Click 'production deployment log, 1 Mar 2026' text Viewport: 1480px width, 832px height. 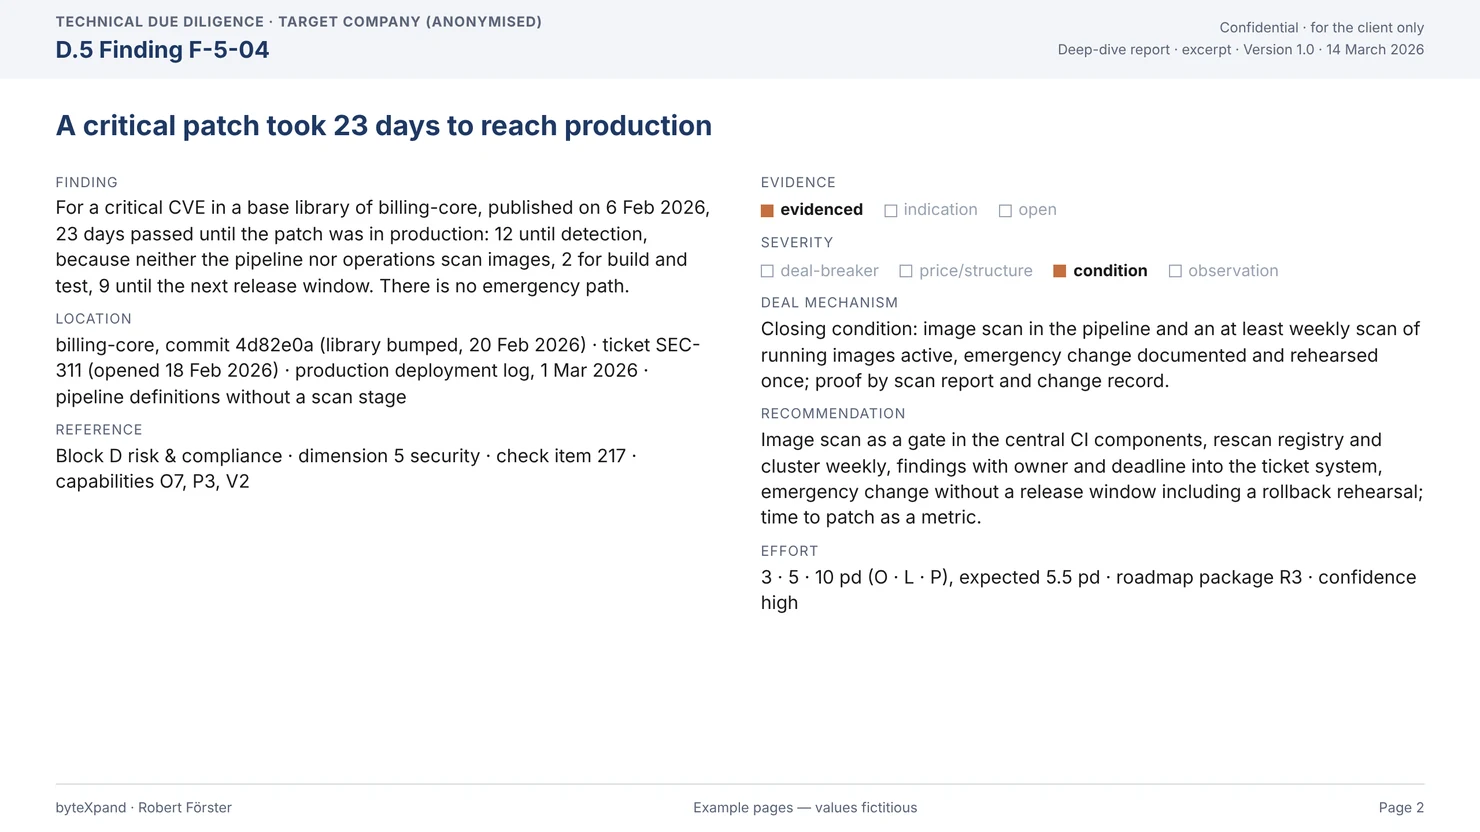point(466,371)
